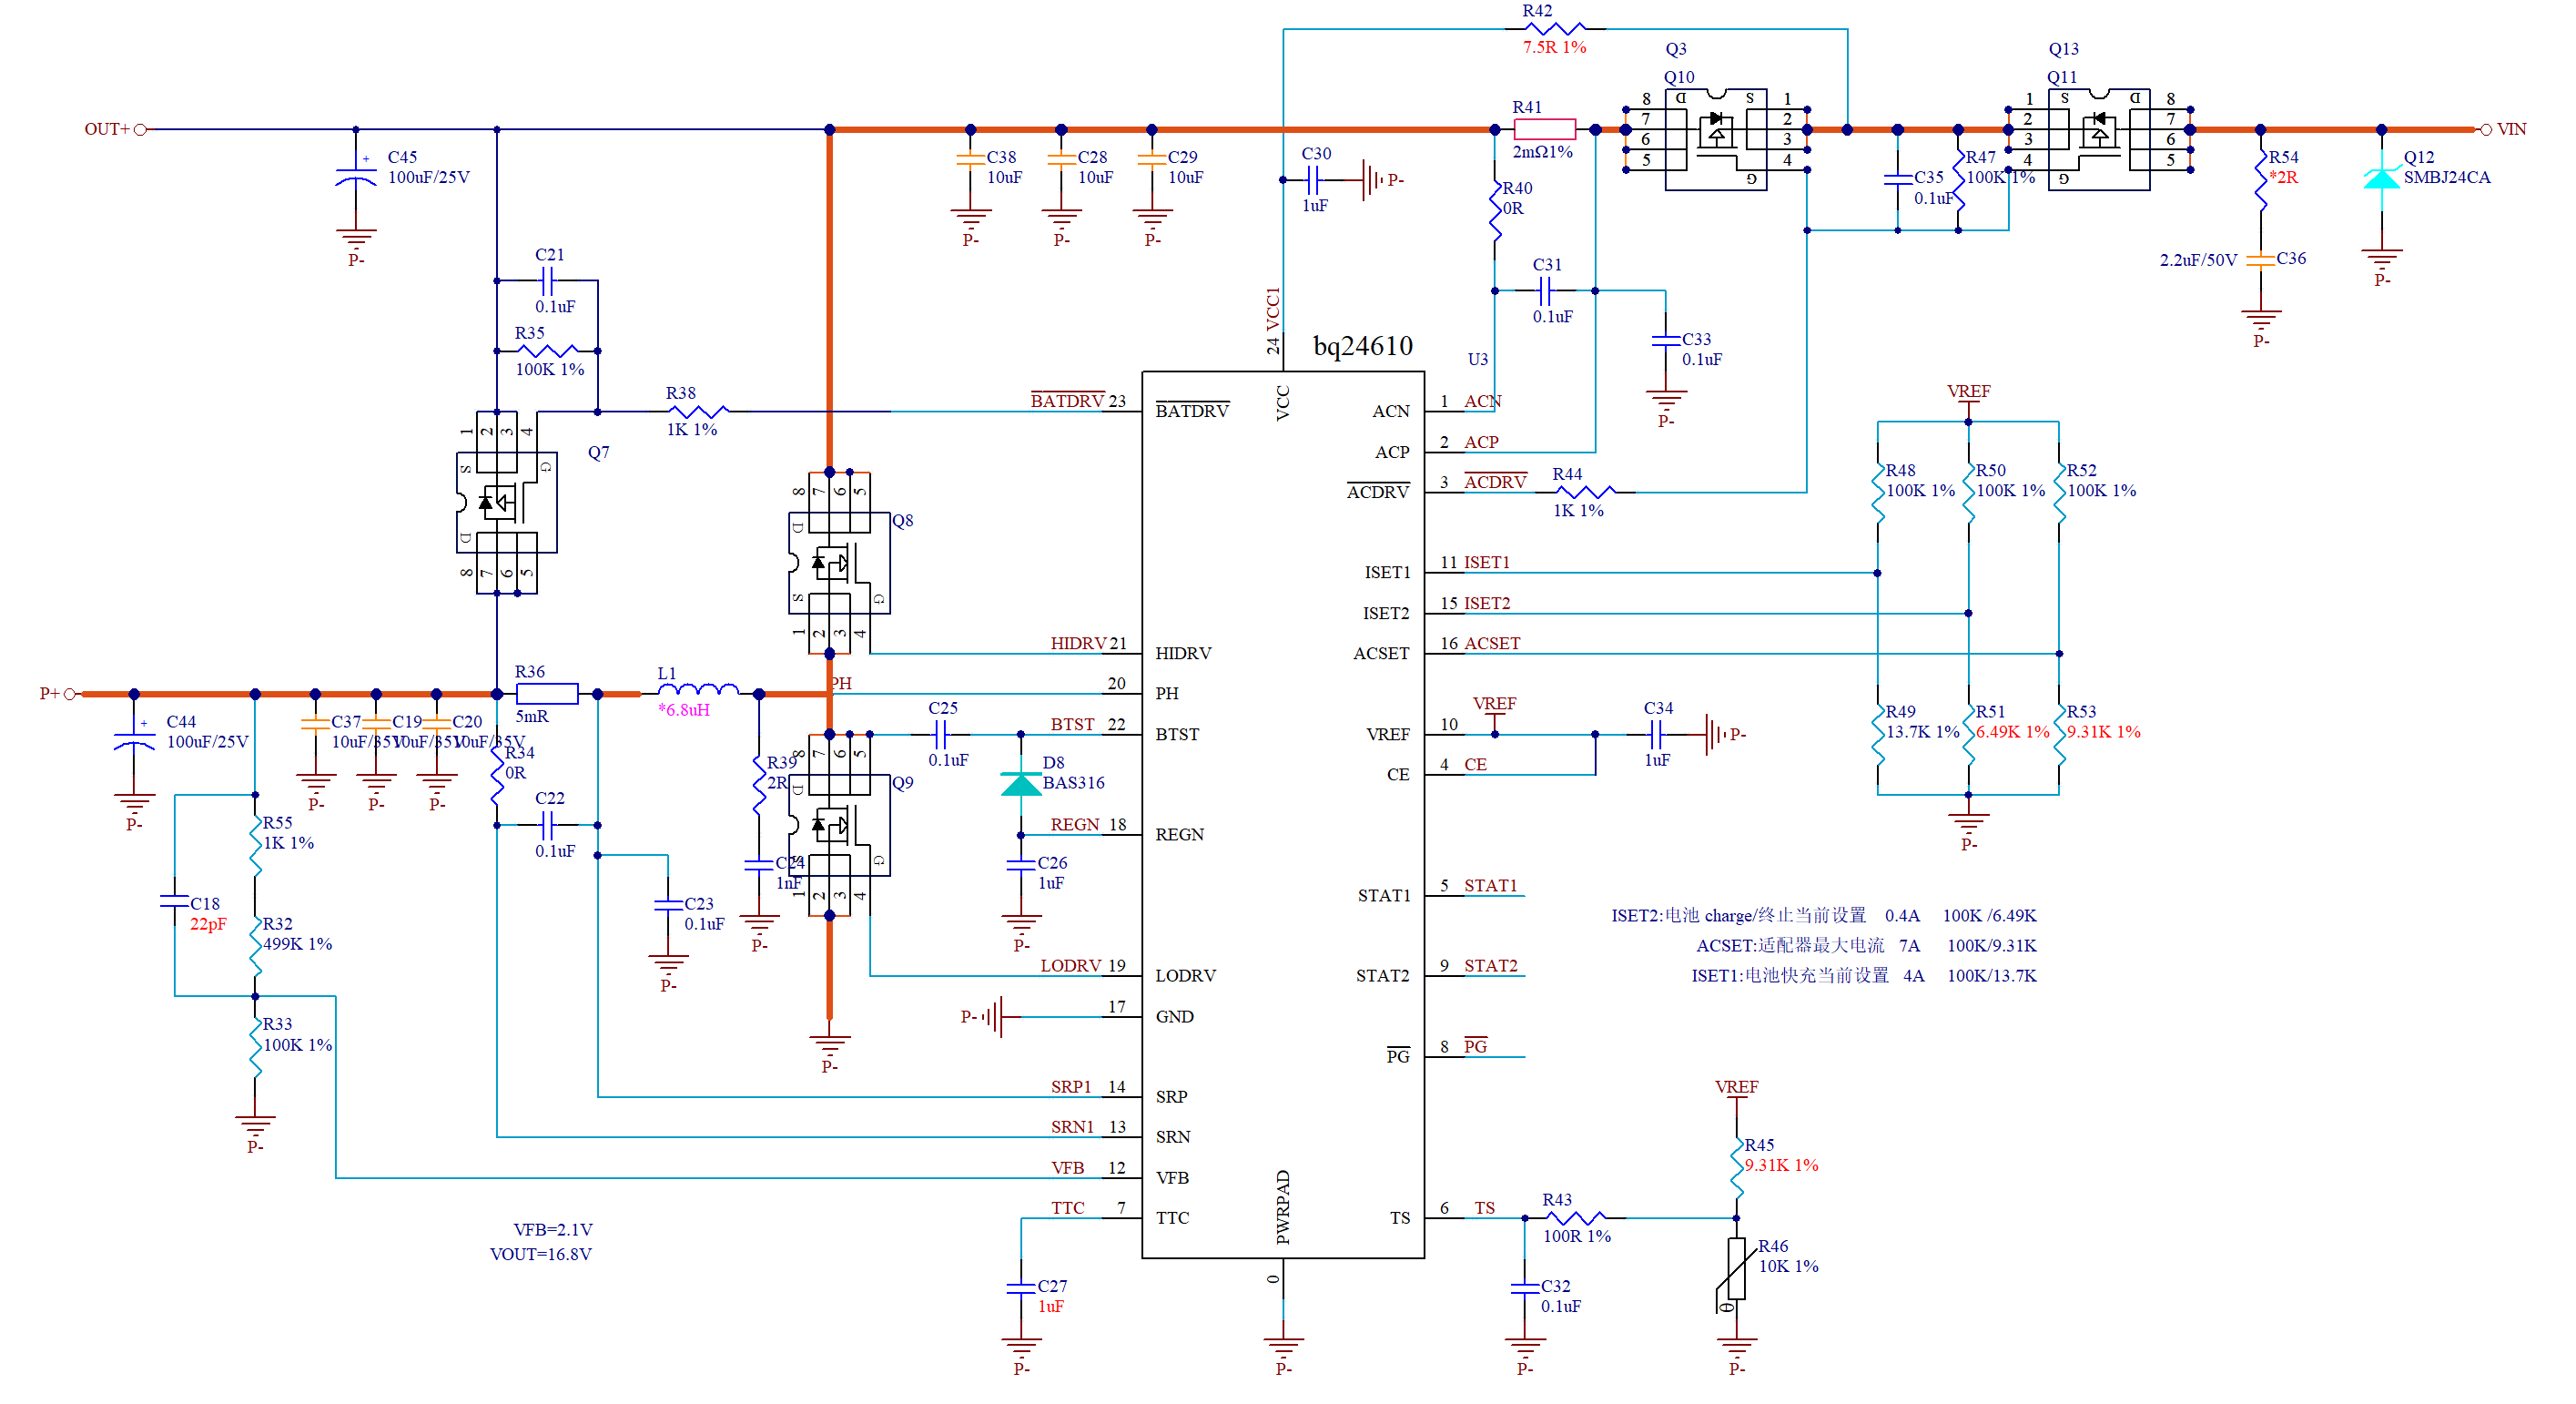Click the *6.8uH inductor value
Viewport: 2576px width, 1404px height.
tap(684, 710)
